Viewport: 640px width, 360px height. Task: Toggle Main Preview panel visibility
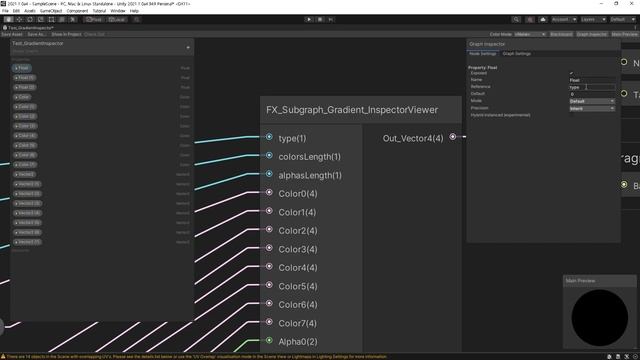[624, 34]
